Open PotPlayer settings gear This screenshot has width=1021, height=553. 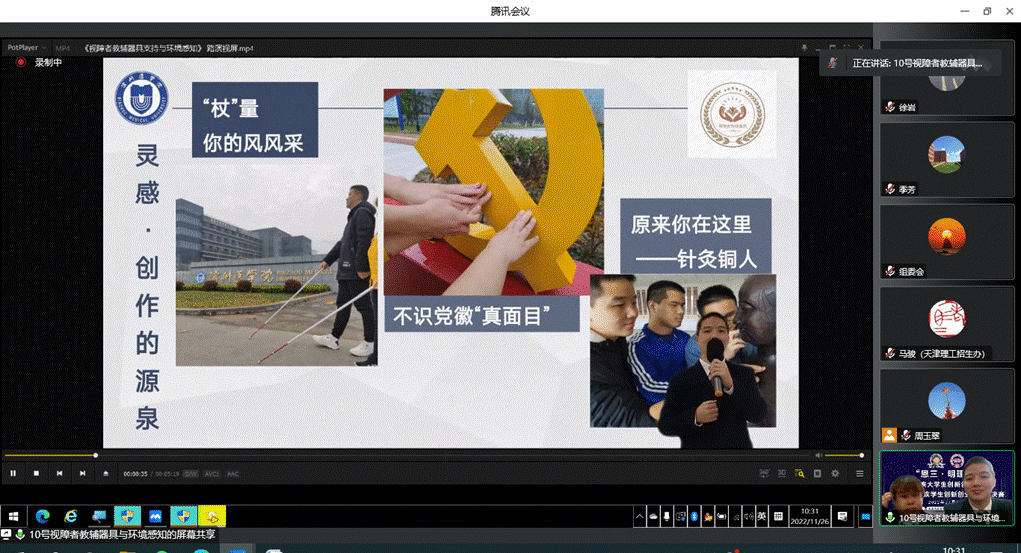pyautogui.click(x=835, y=473)
